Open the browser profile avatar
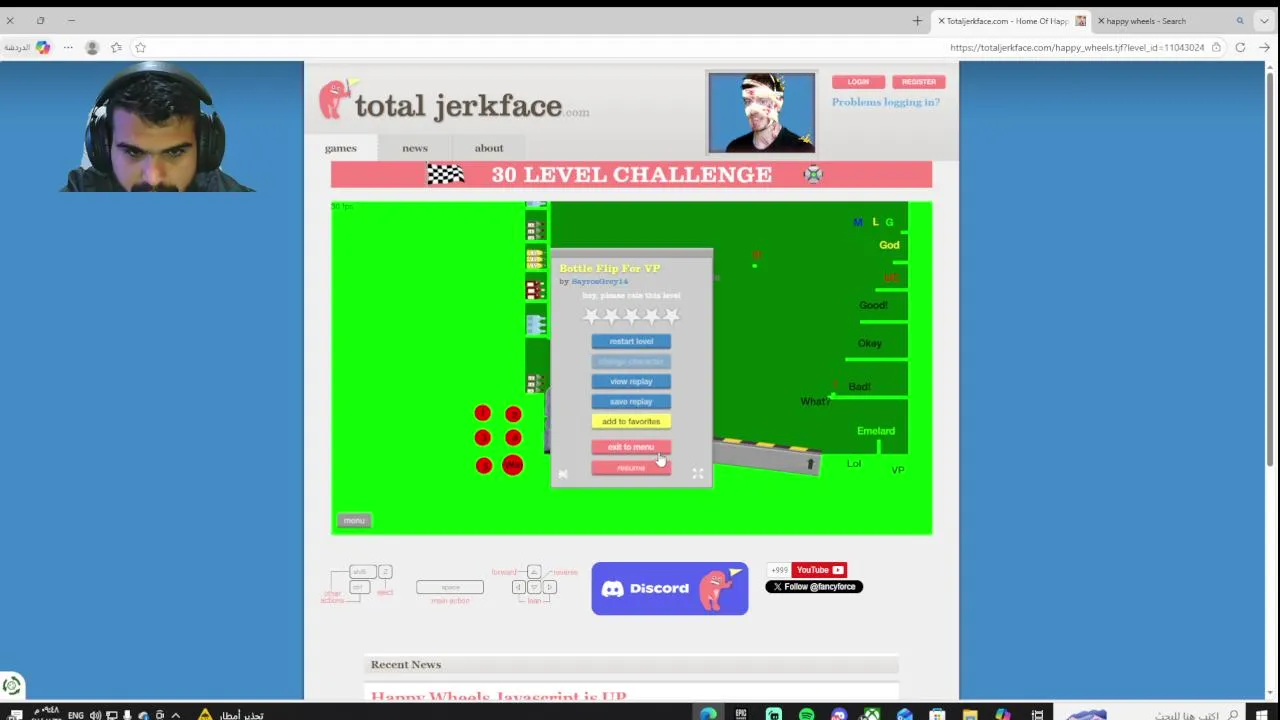 (x=92, y=48)
